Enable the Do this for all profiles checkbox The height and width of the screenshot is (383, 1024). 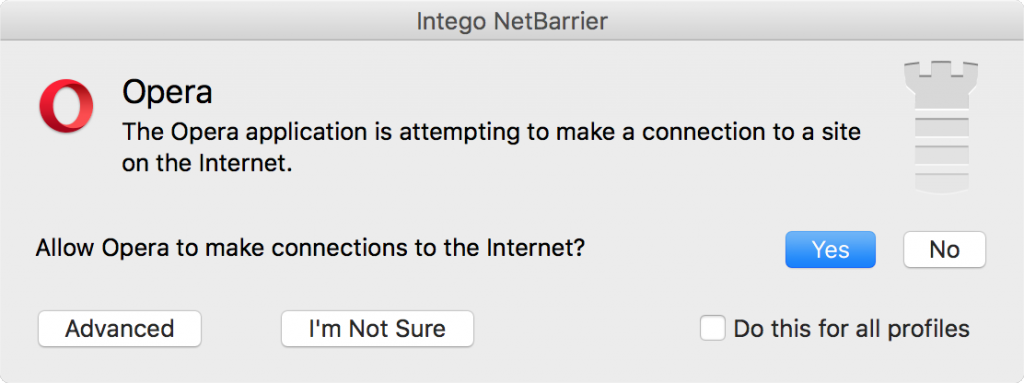(712, 328)
